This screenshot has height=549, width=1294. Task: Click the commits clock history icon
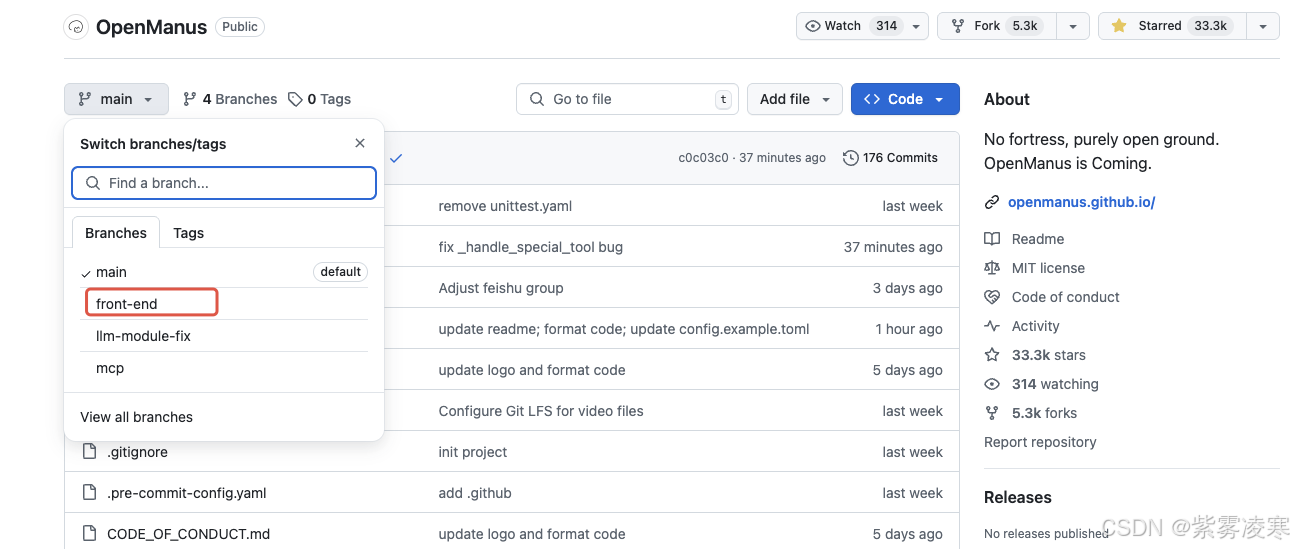pos(851,158)
